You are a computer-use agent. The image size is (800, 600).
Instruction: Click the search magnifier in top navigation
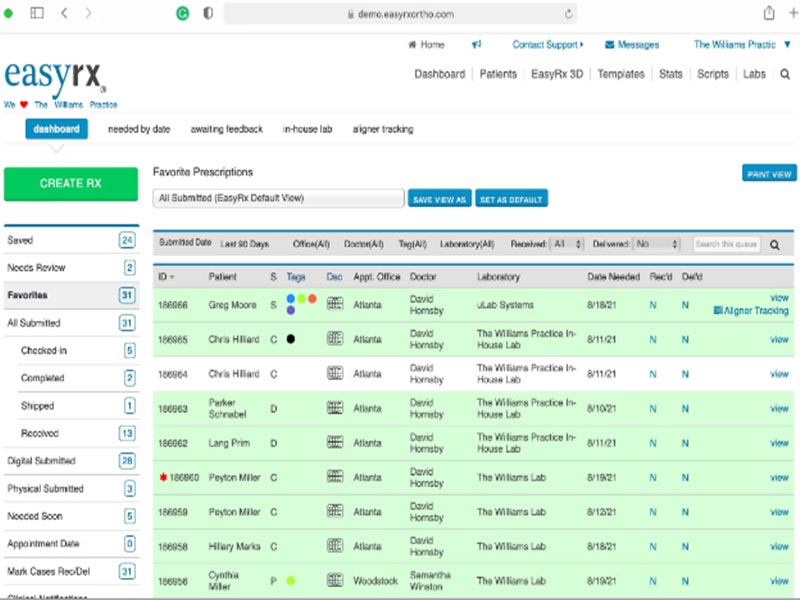pyautogui.click(x=785, y=74)
